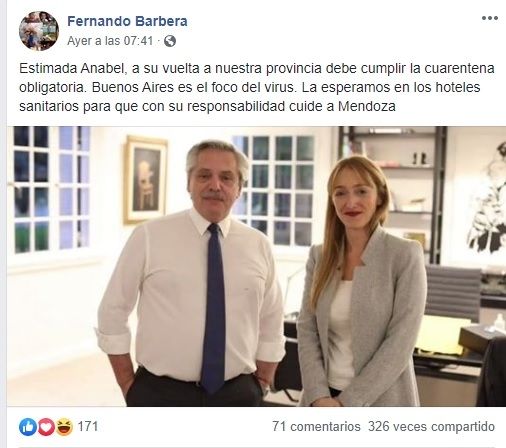Image resolution: width=506 pixels, height=448 pixels.
Task: Click the word Mendoza in the post text
Action: 367,107
